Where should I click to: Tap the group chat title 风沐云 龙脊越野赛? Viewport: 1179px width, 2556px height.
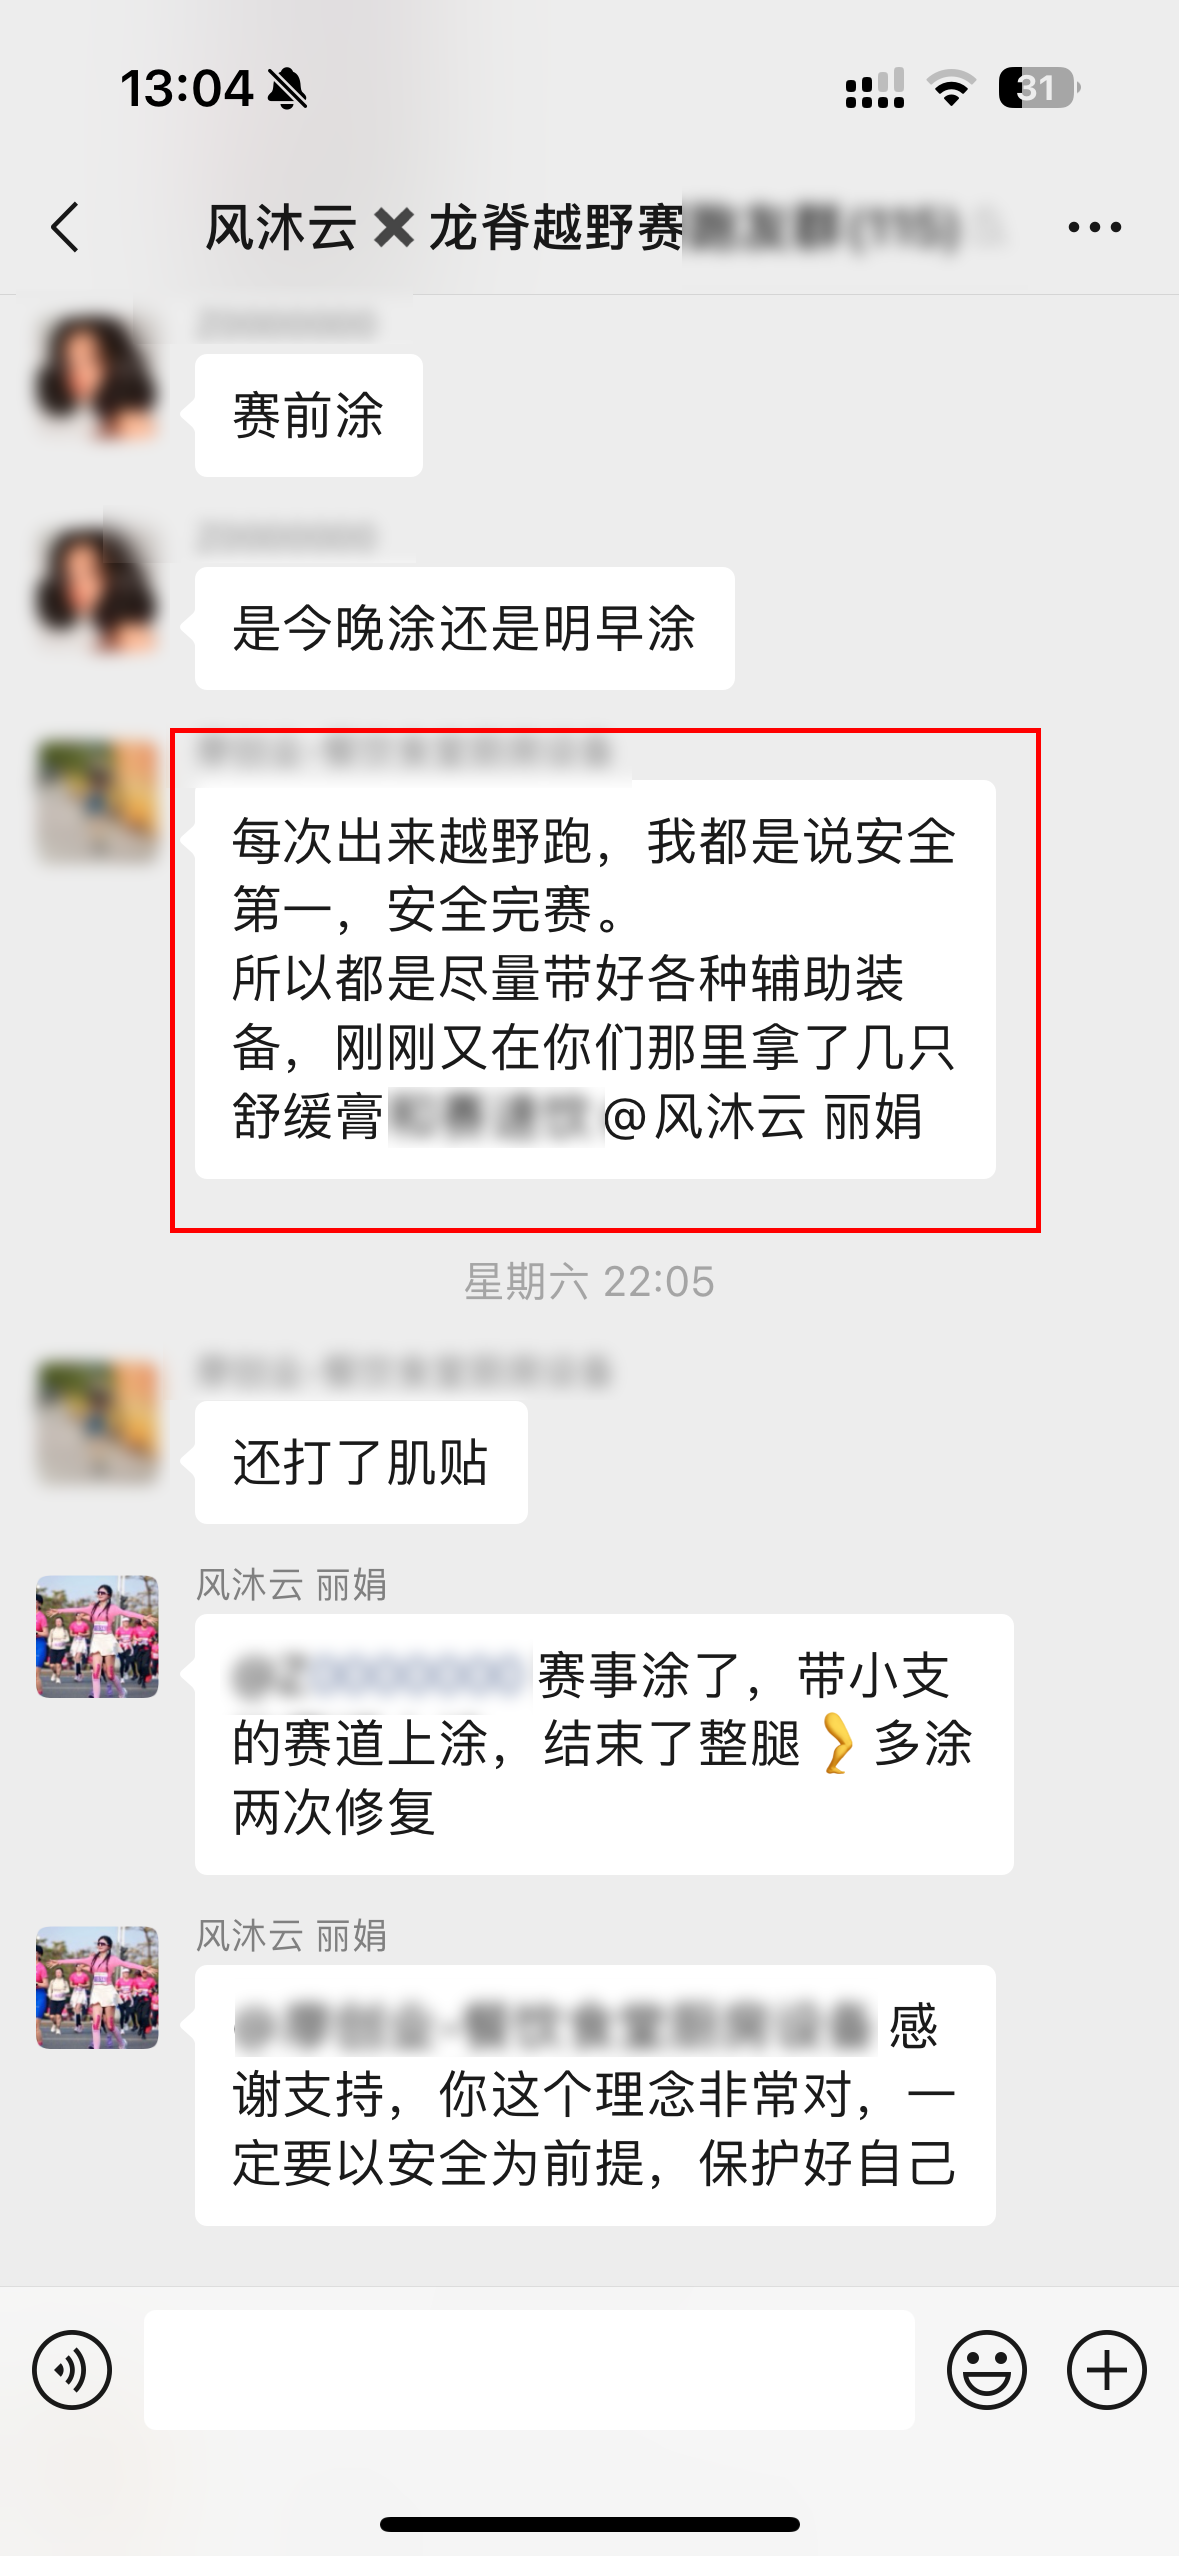click(x=445, y=227)
